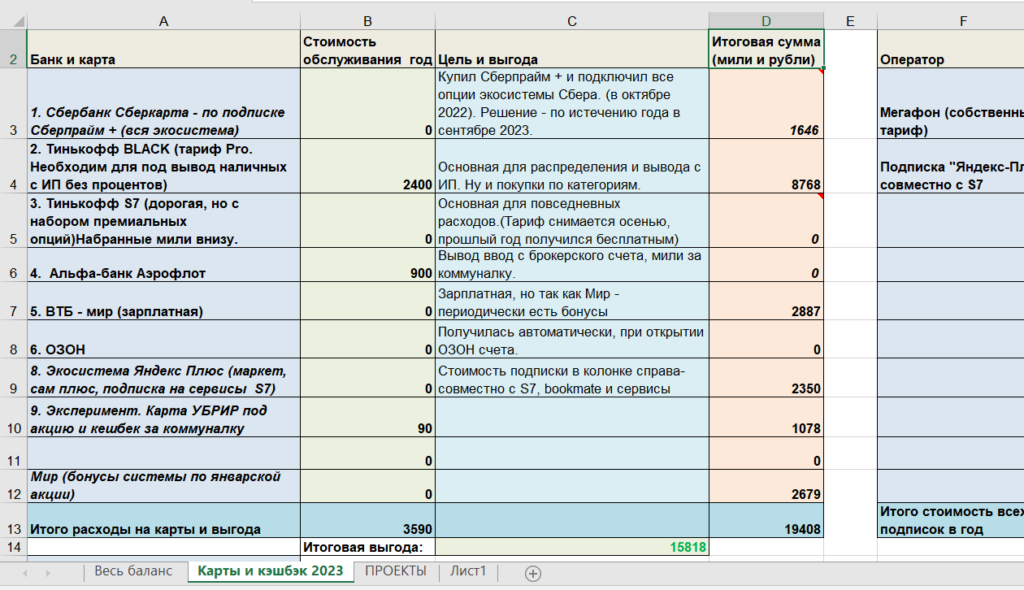Viewport: 1024px width, 590px height.
Task: Click the 'Стоимость обслуживания год' header cell
Action: (x=368, y=49)
